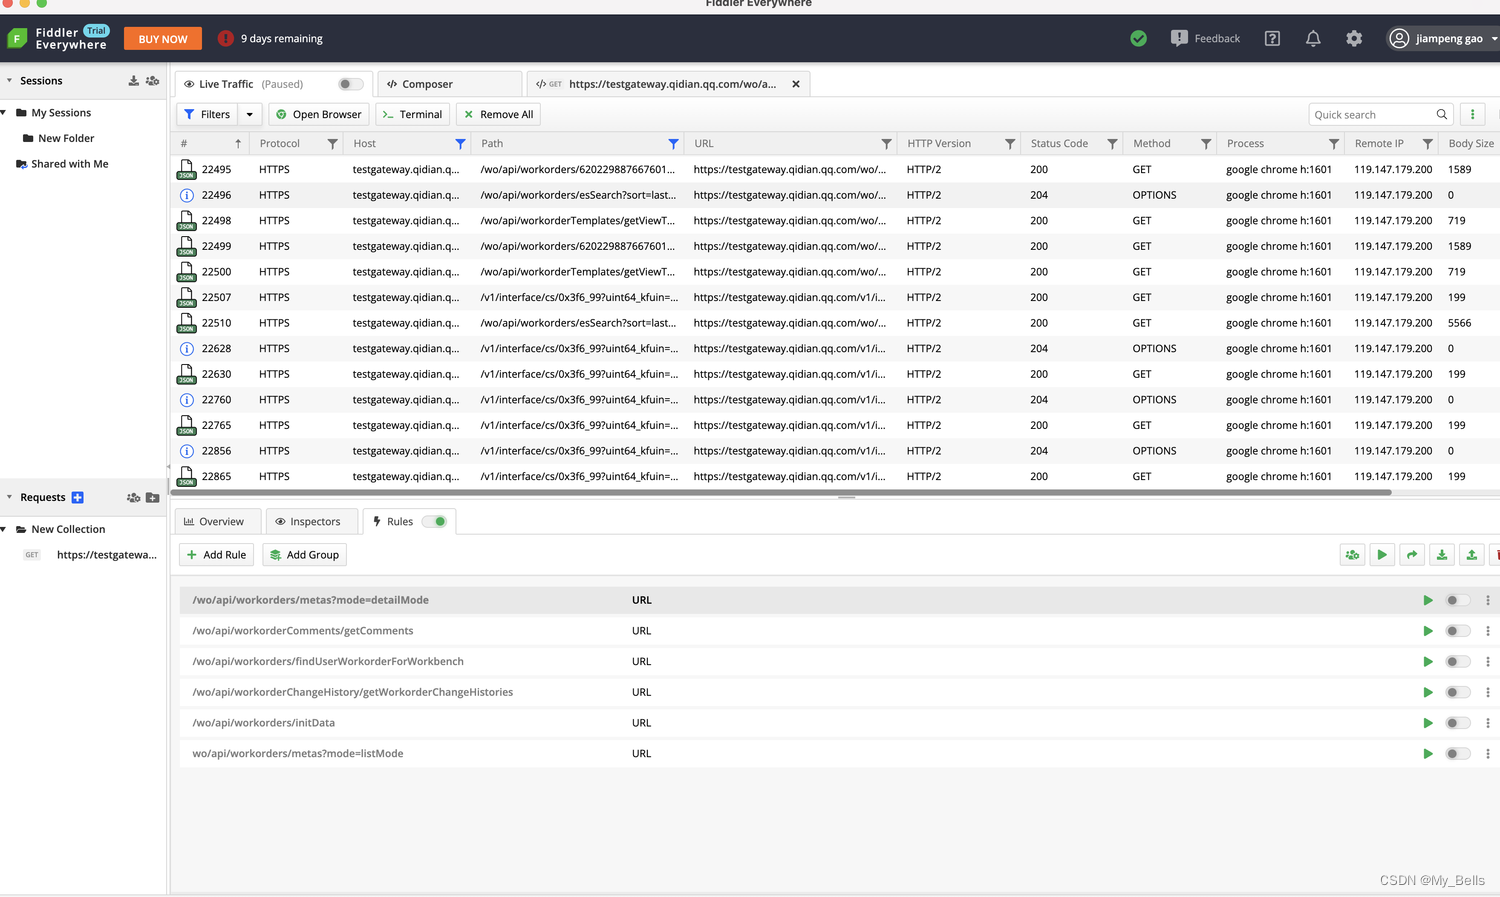Toggle the Live Traffic capture switch
The image size is (1500, 897).
click(350, 84)
